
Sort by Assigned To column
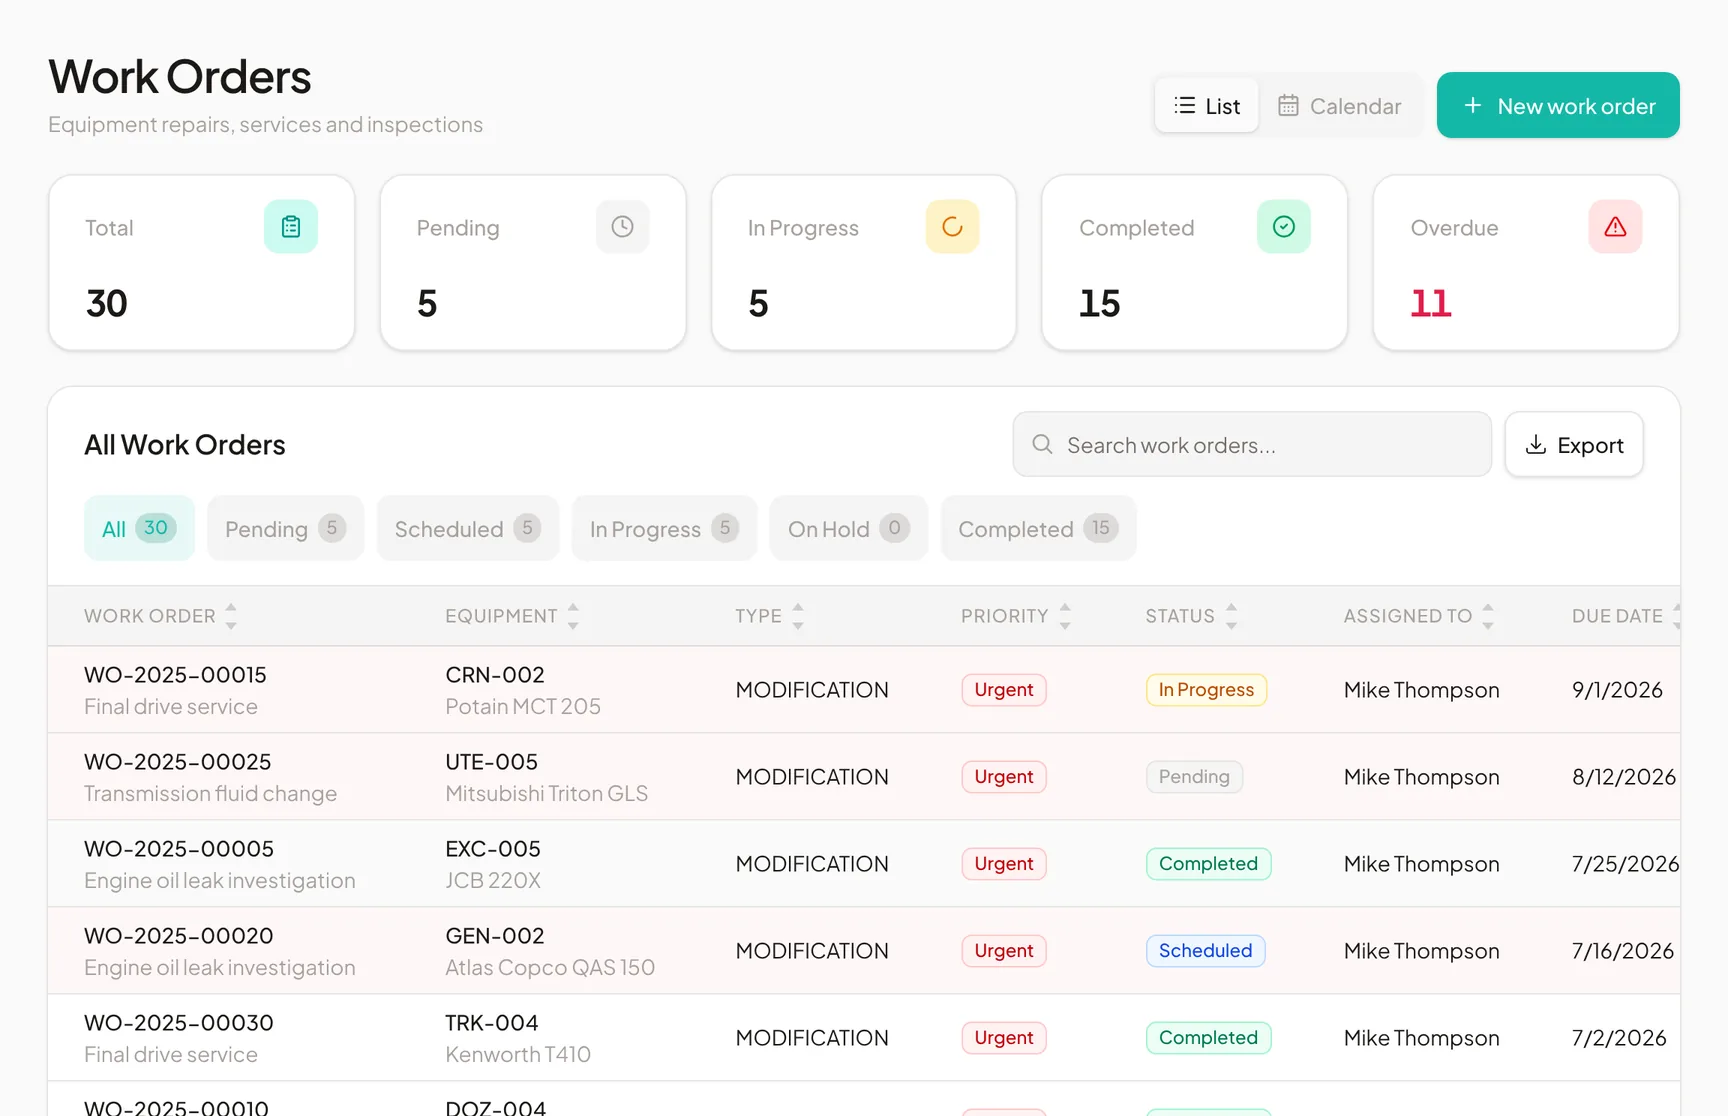1418,616
